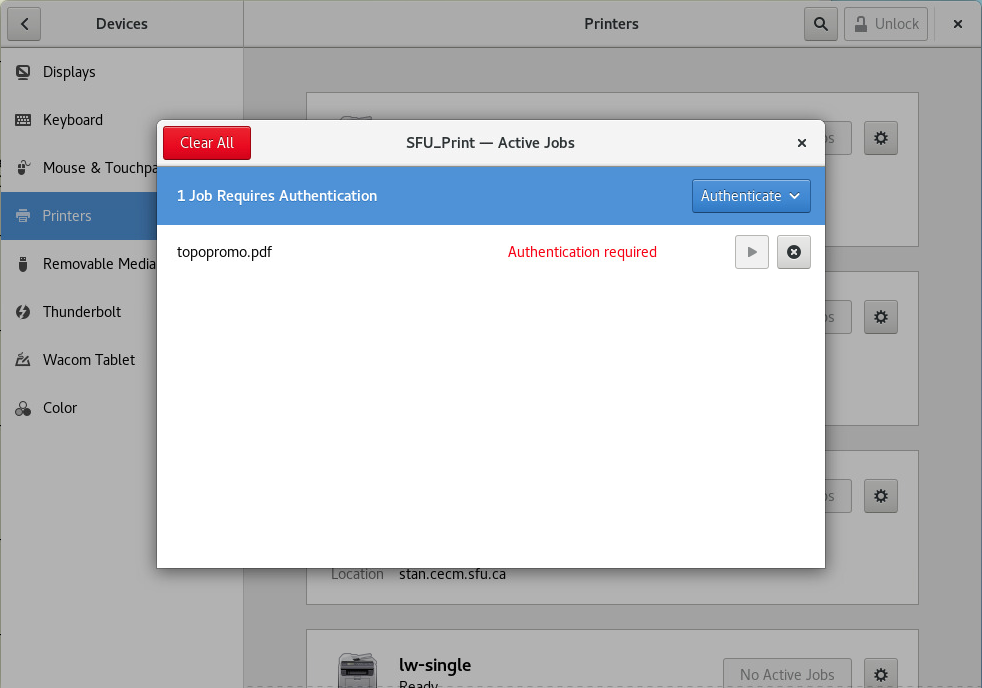The width and height of the screenshot is (982, 688).
Task: Expand the Authenticate dropdown
Action: coord(751,196)
